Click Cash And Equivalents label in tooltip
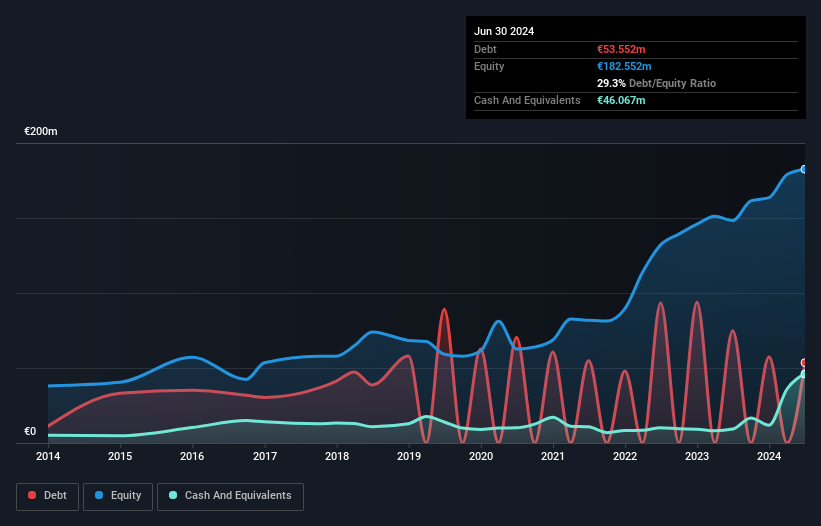The height and width of the screenshot is (526, 821). 527,100
